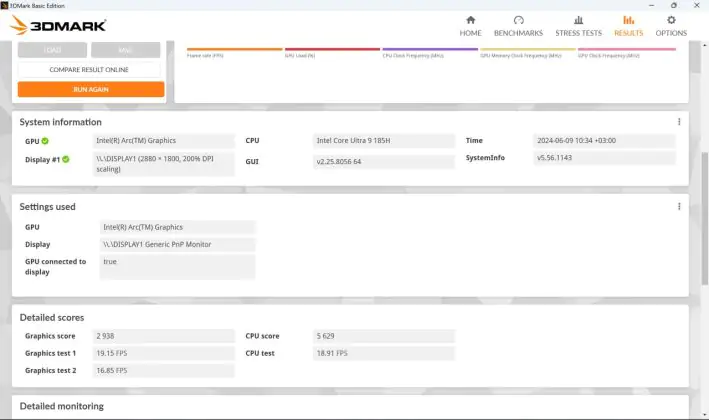This screenshot has width=709, height=420.
Task: Click GUI version v2.25.8056 64
Action: pyautogui.click(x=383, y=161)
